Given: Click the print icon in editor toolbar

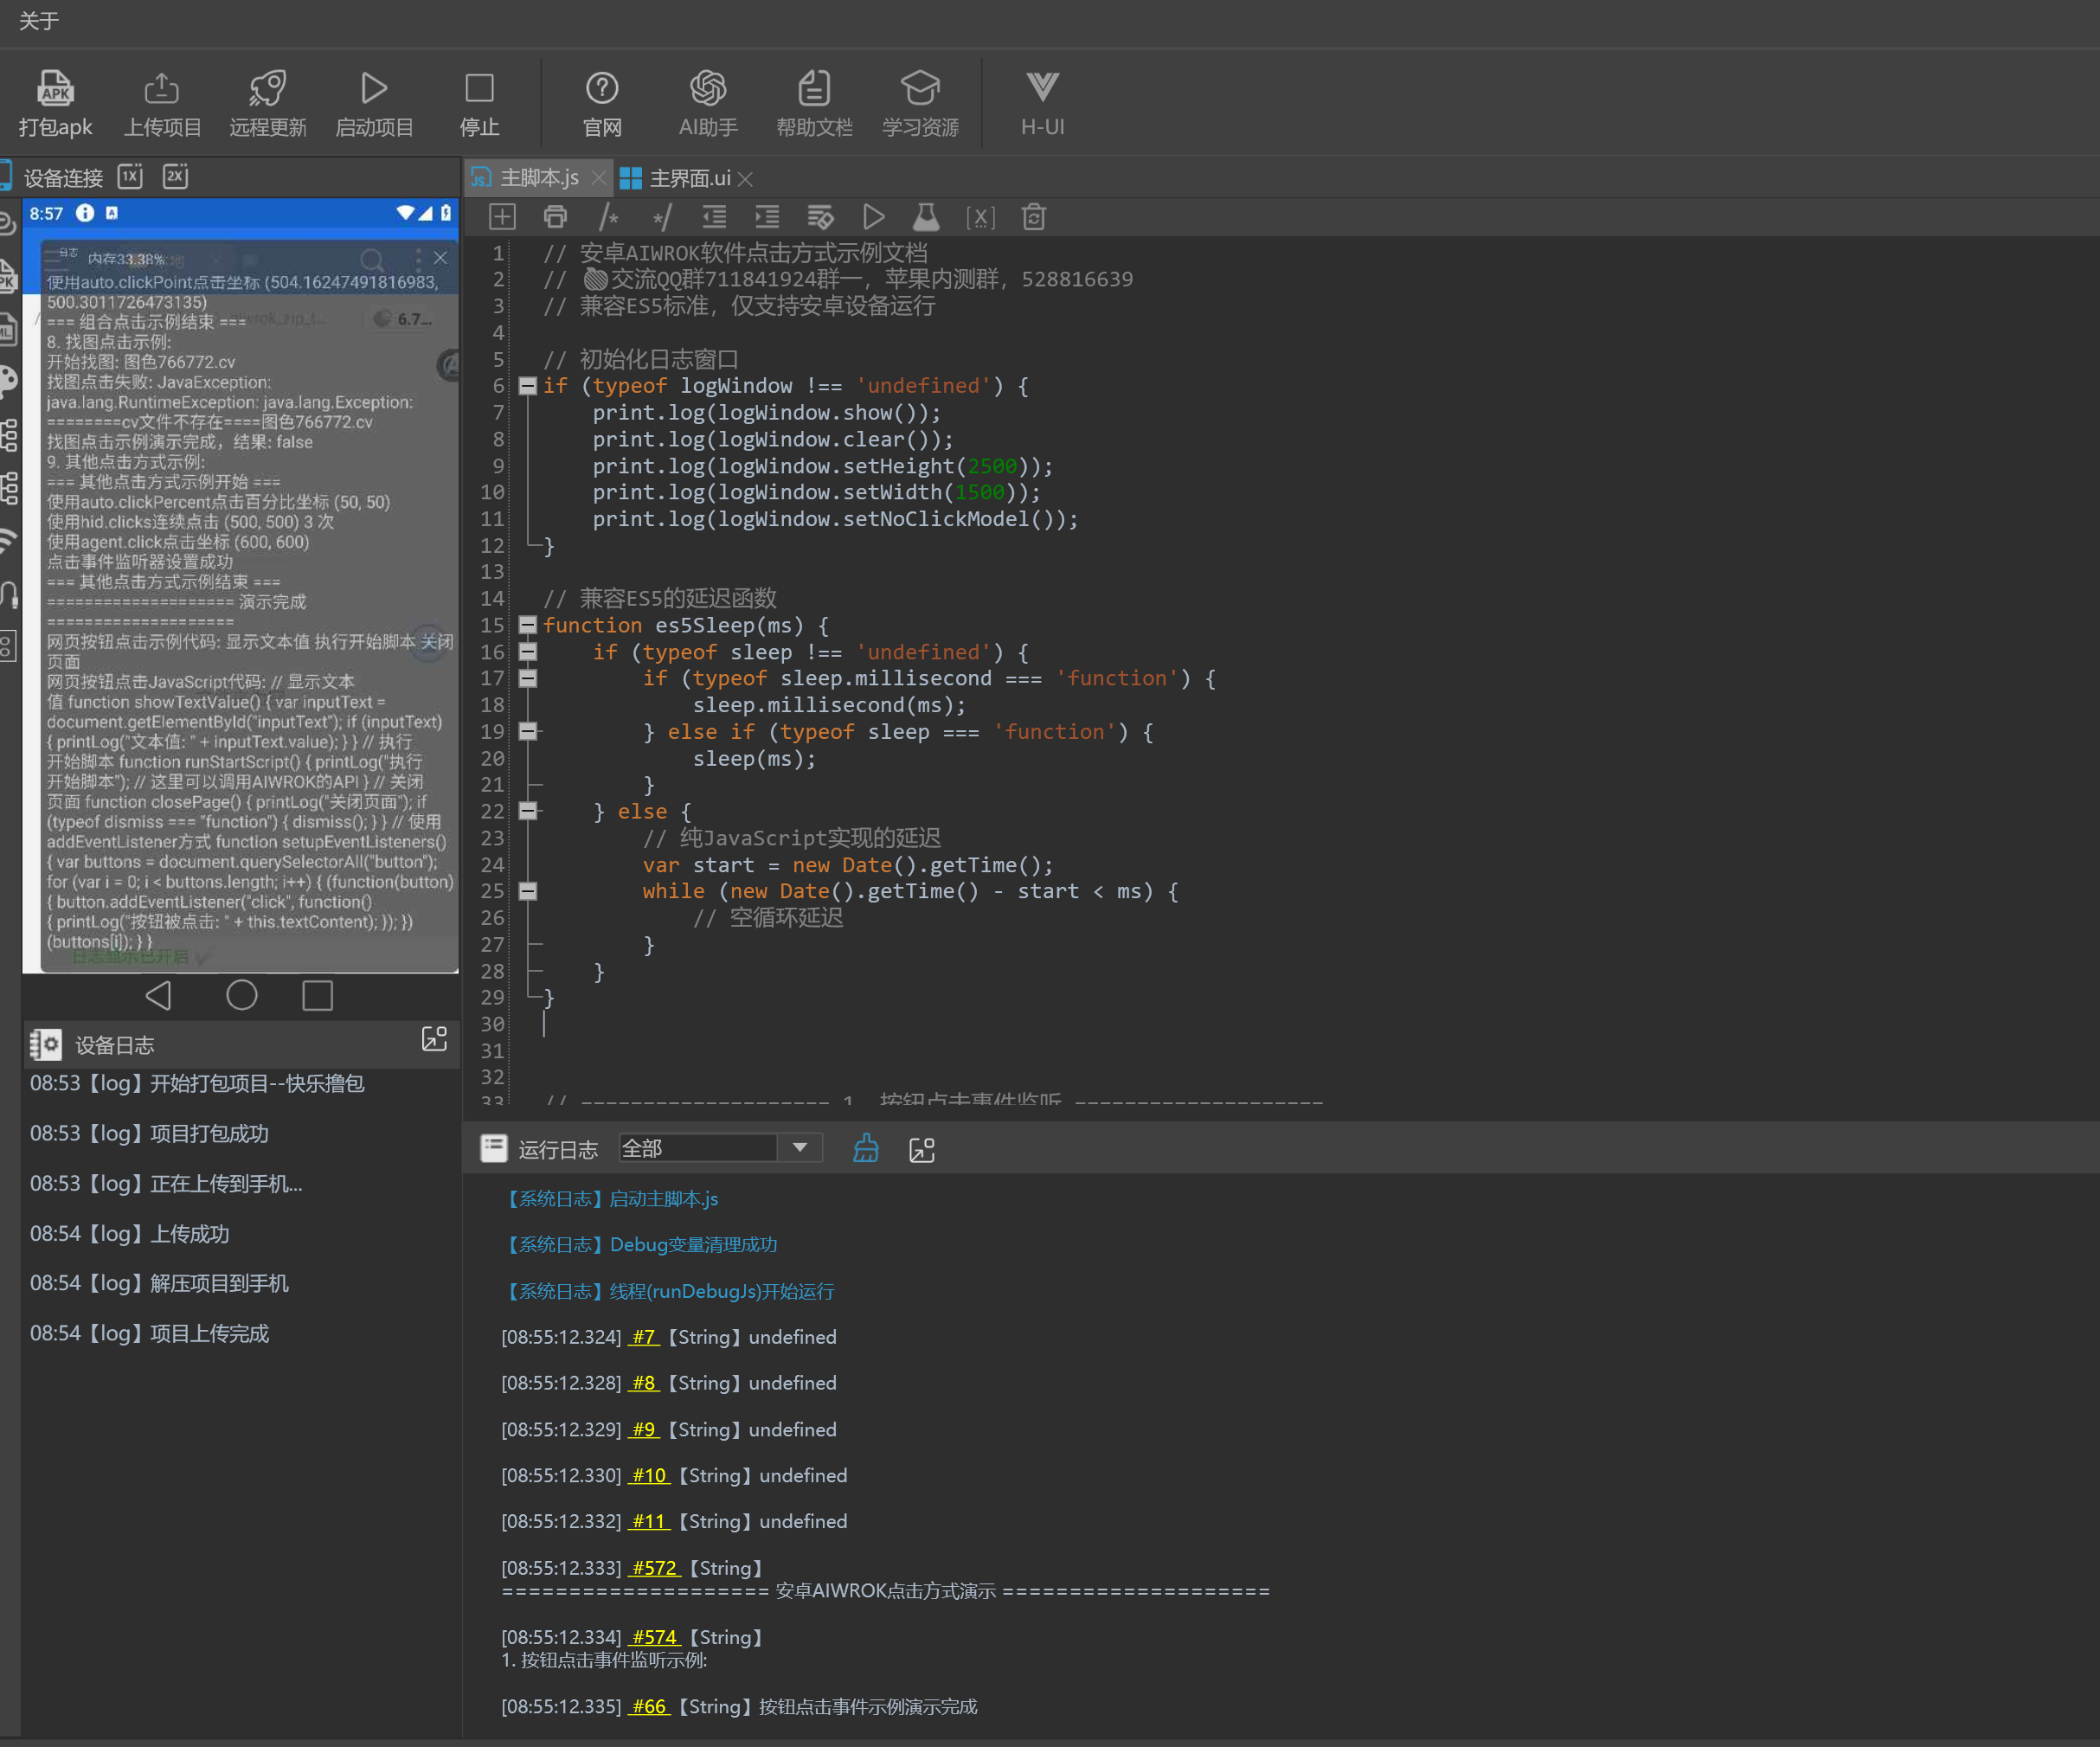Looking at the screenshot, I should pos(555,217).
